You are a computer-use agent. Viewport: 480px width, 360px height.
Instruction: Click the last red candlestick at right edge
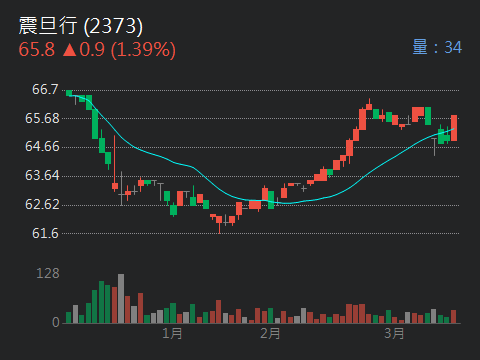454,128
